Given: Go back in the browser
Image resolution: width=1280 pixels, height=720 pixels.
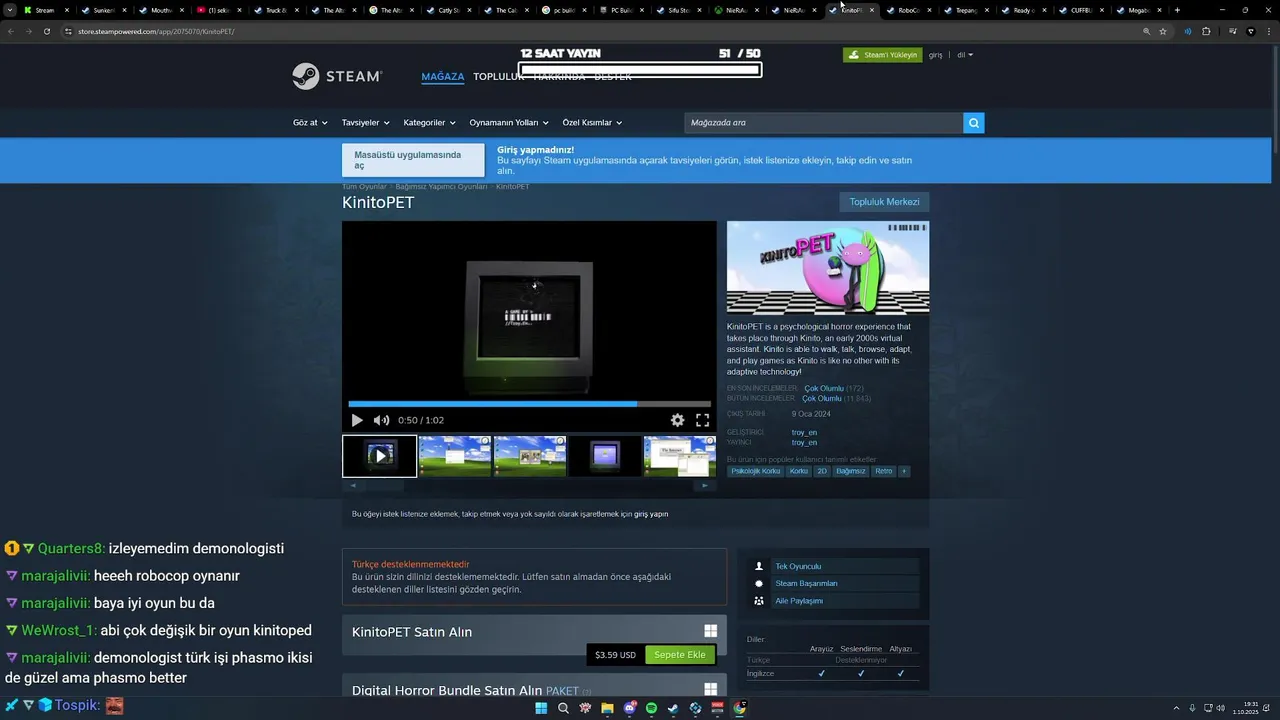Looking at the screenshot, I should 11,31.
